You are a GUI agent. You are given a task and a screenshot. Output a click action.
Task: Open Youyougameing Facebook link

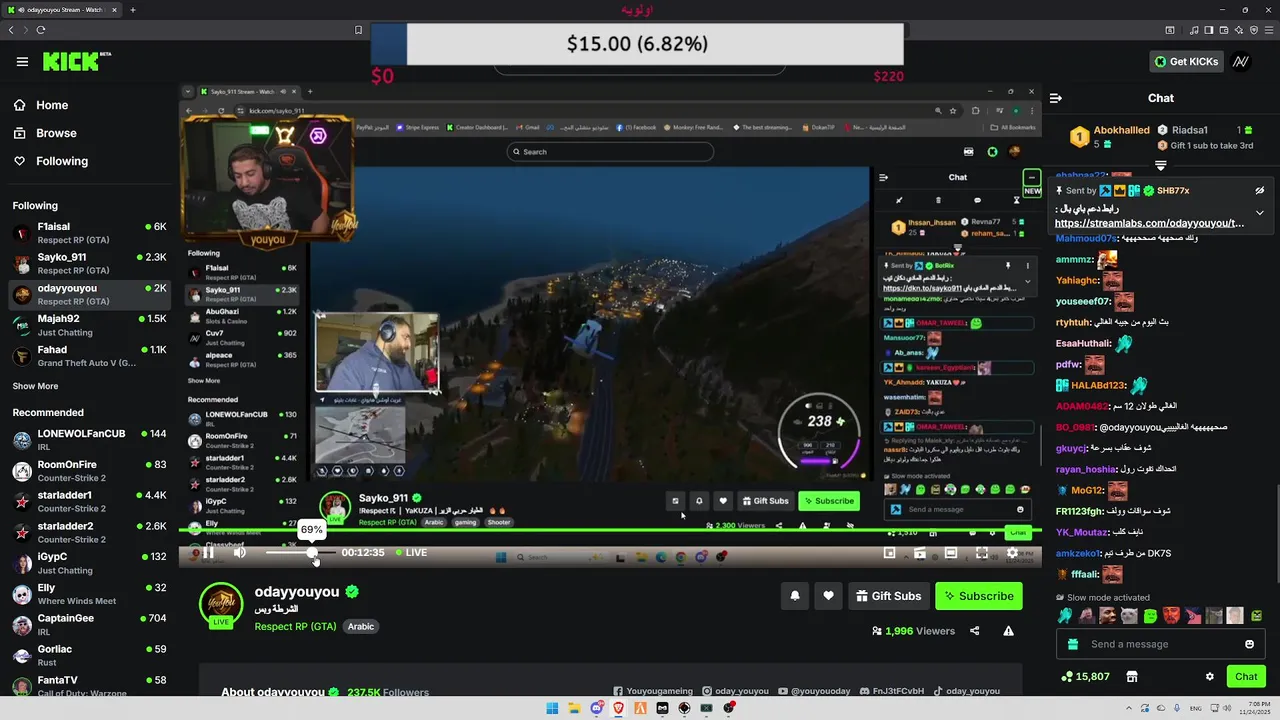click(x=653, y=691)
